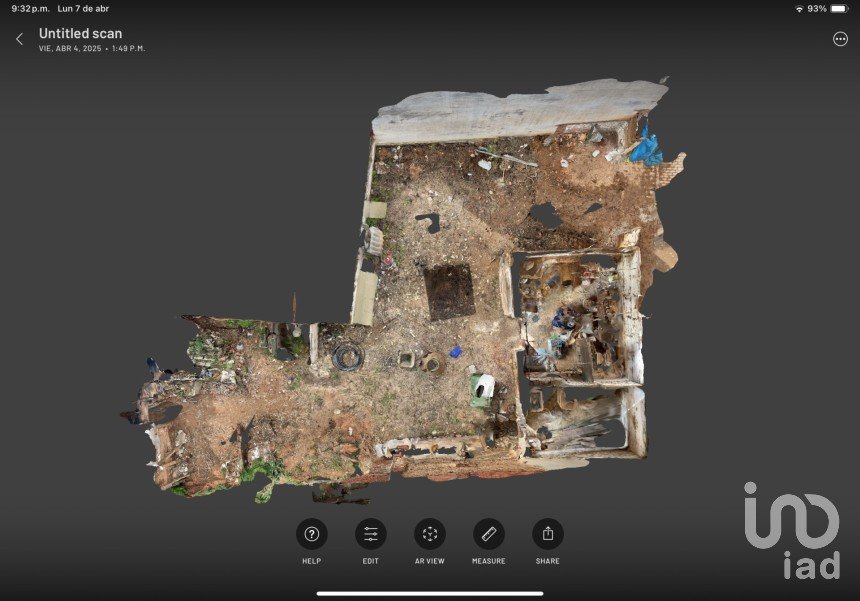Launch AR View mode

pos(430,534)
